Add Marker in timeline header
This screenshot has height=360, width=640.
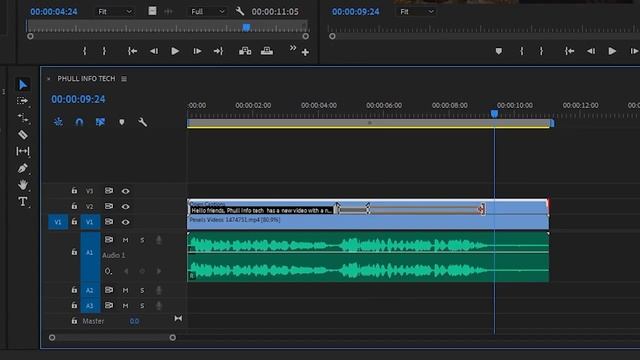point(122,122)
